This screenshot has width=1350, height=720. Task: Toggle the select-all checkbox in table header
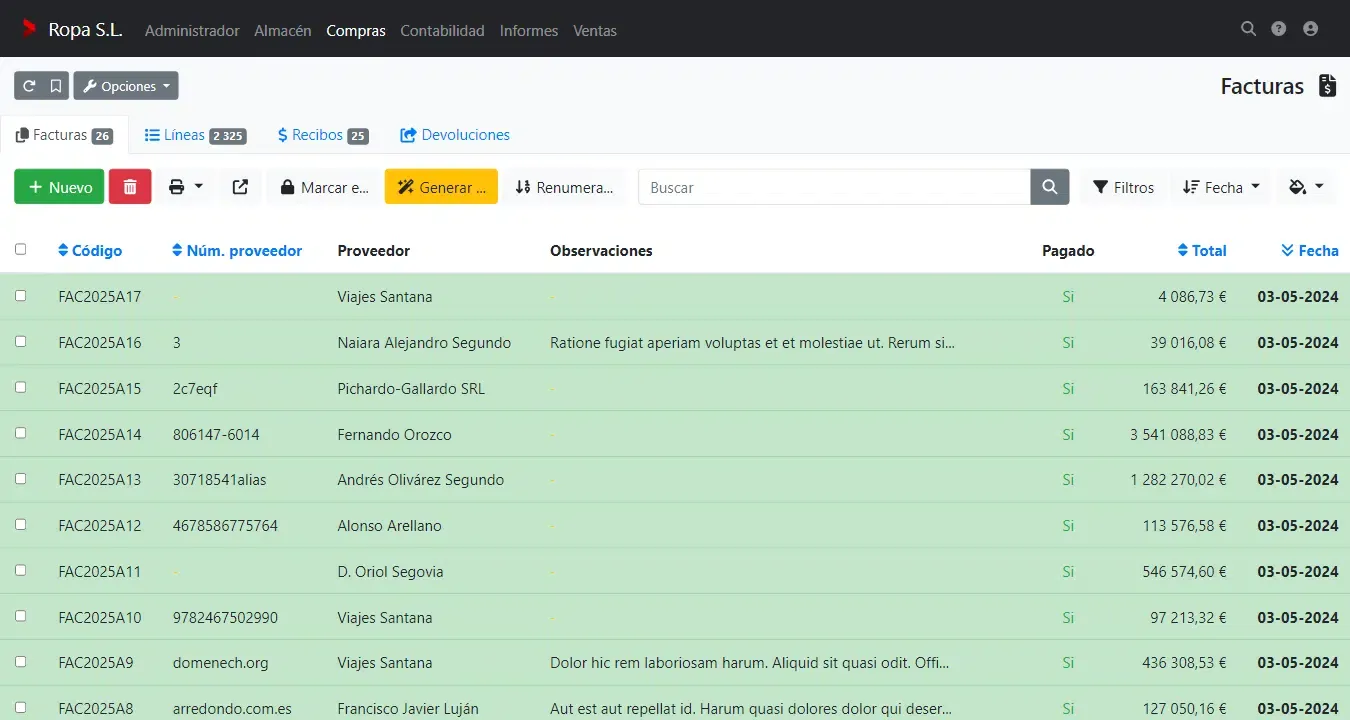tap(21, 250)
